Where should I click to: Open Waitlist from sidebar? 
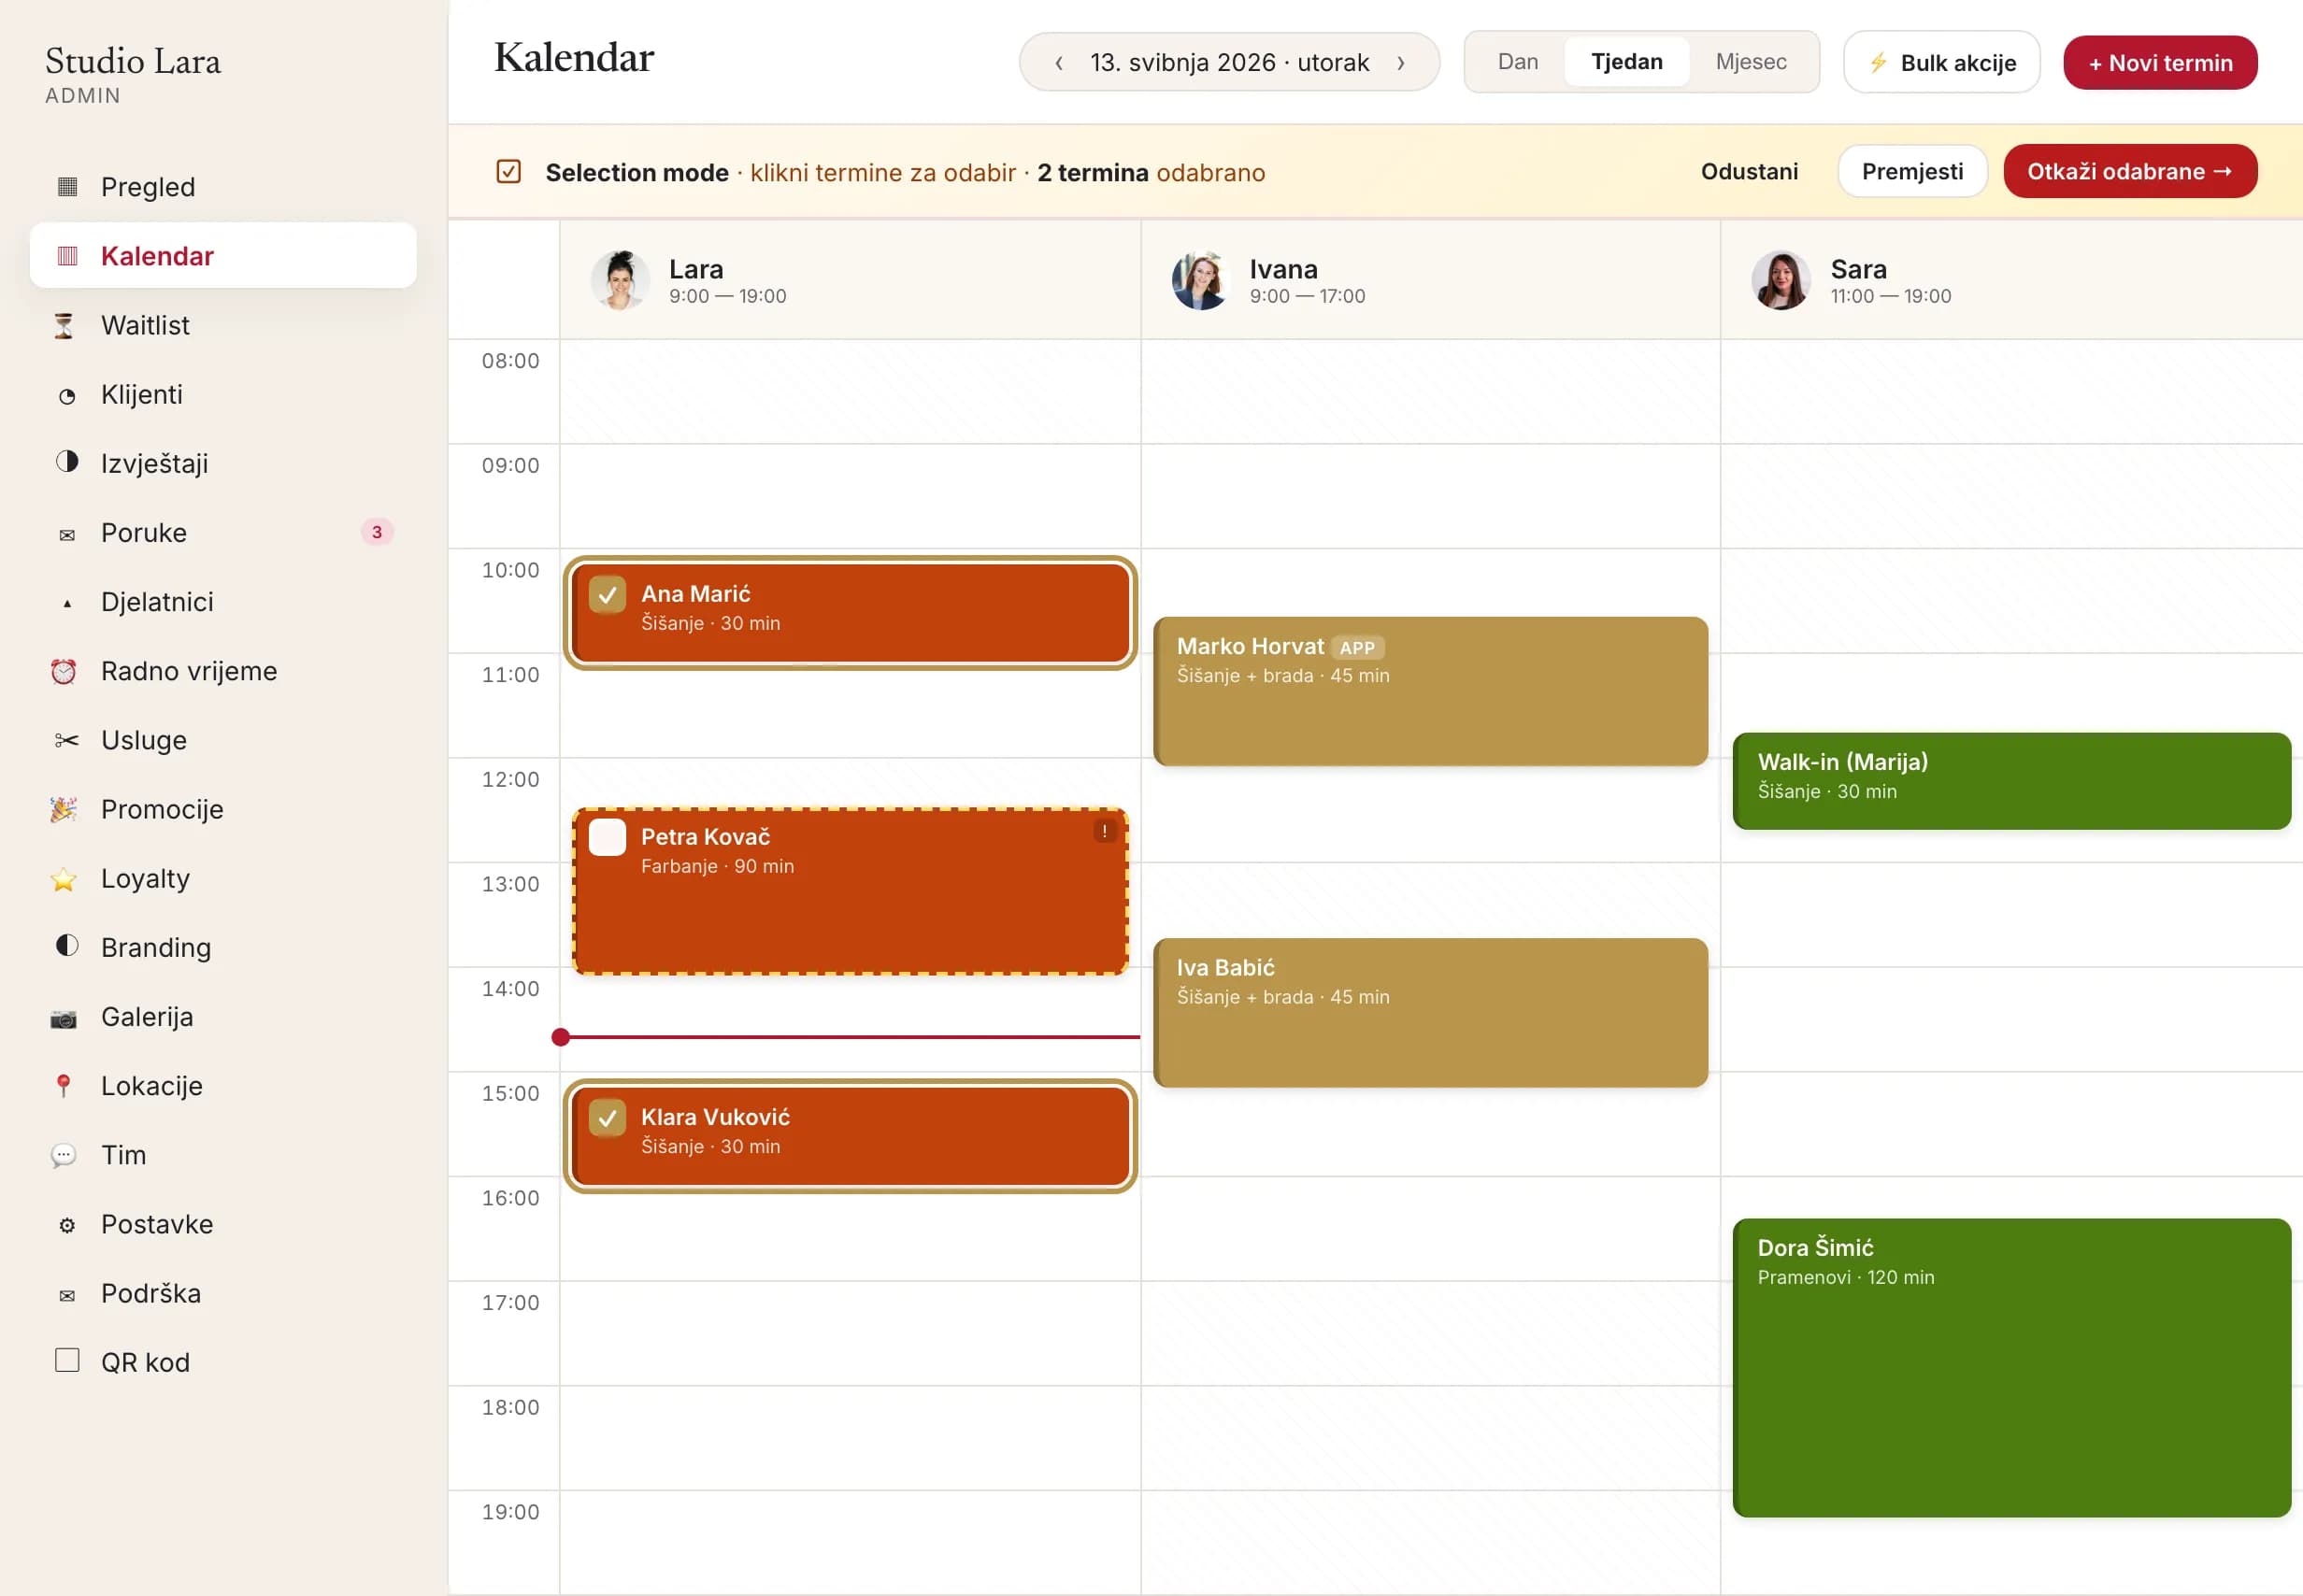coord(223,325)
